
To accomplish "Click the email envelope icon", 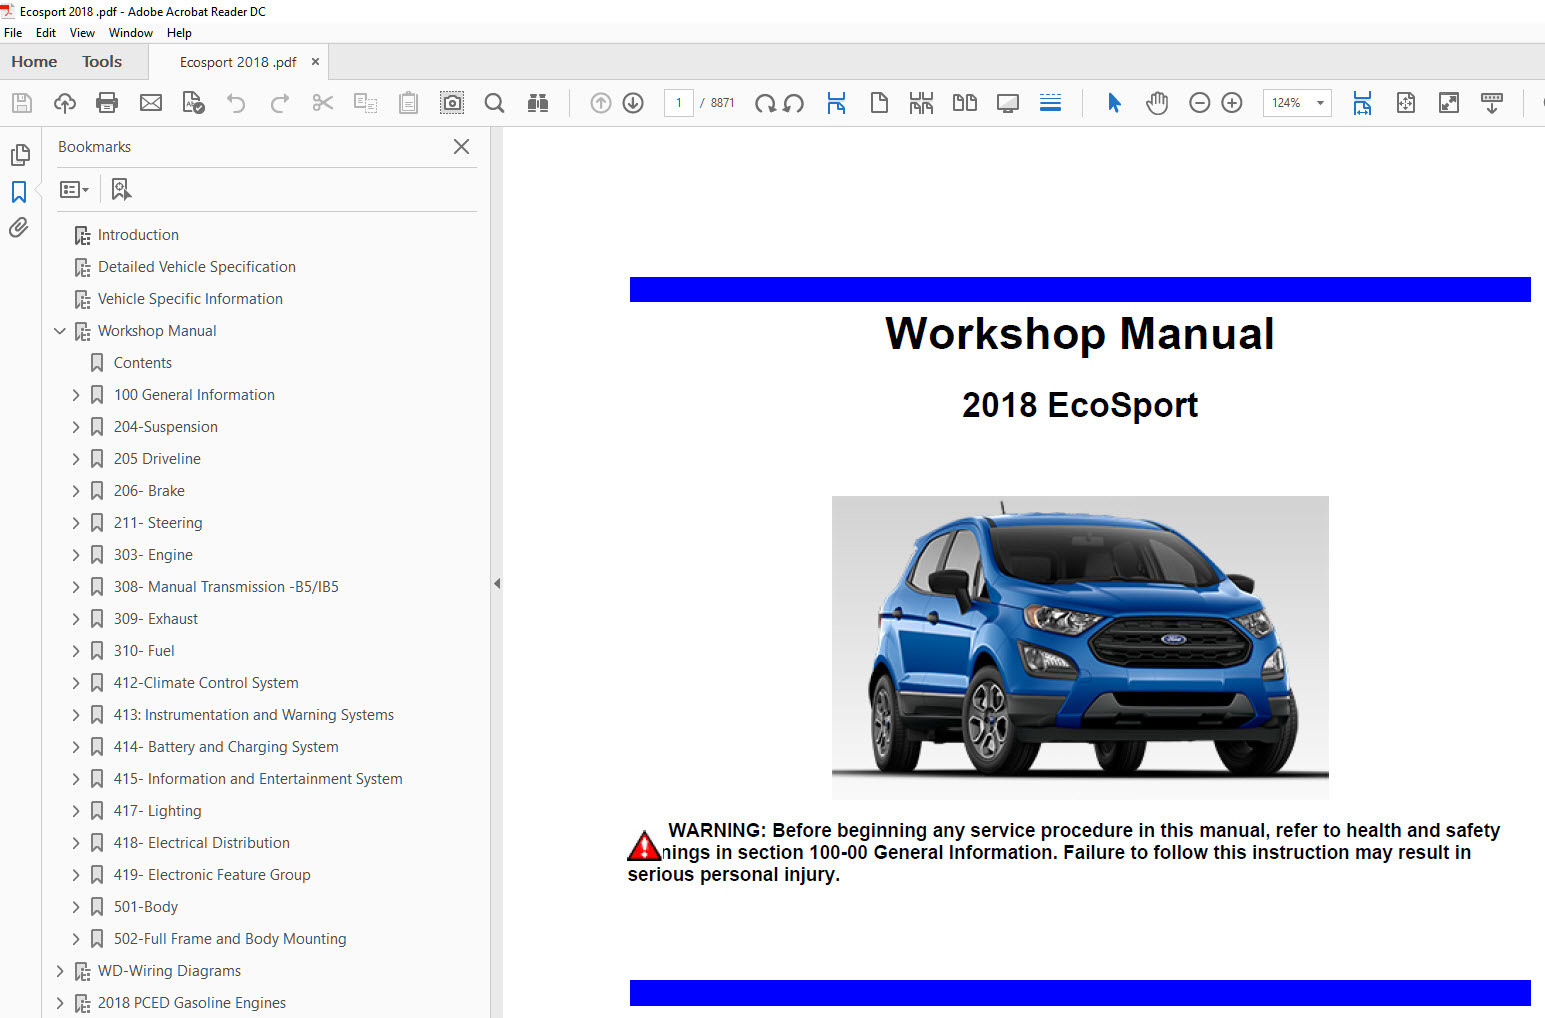I will [151, 103].
